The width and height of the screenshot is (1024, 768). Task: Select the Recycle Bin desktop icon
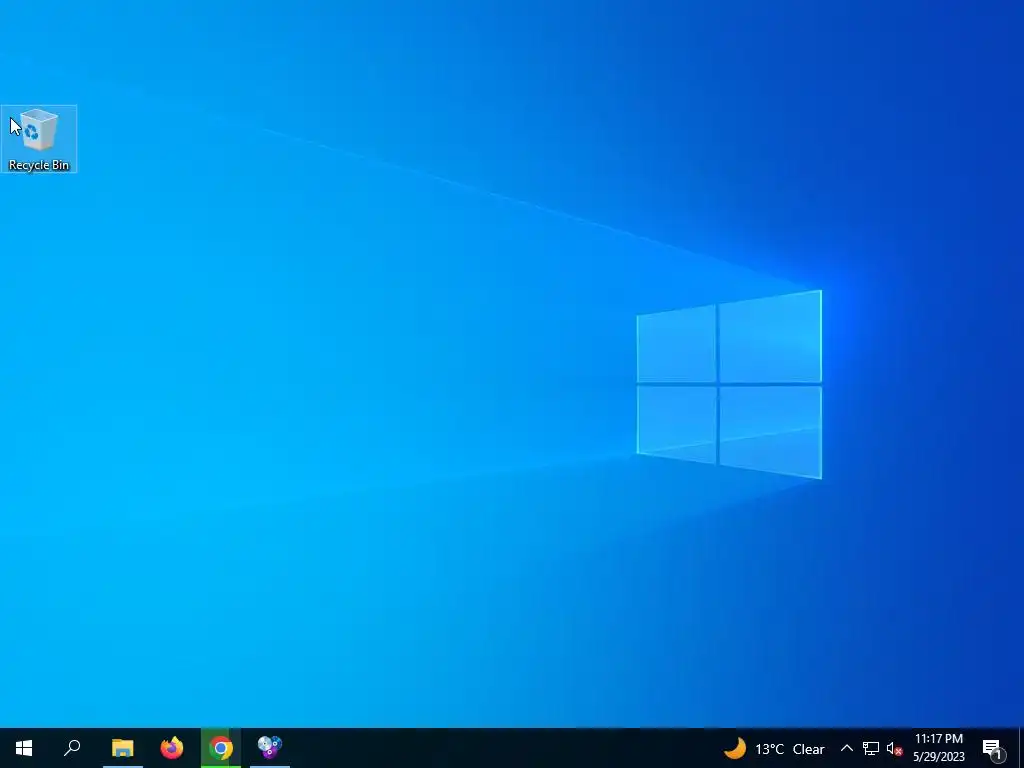click(39, 139)
